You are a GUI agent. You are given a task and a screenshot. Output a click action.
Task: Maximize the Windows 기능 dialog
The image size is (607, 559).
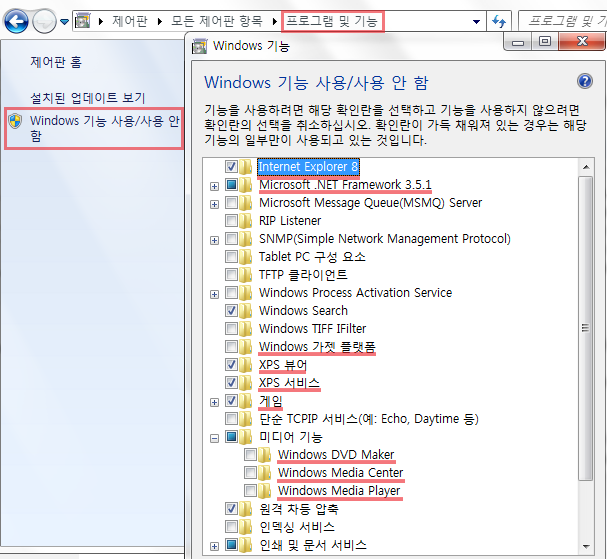(545, 41)
